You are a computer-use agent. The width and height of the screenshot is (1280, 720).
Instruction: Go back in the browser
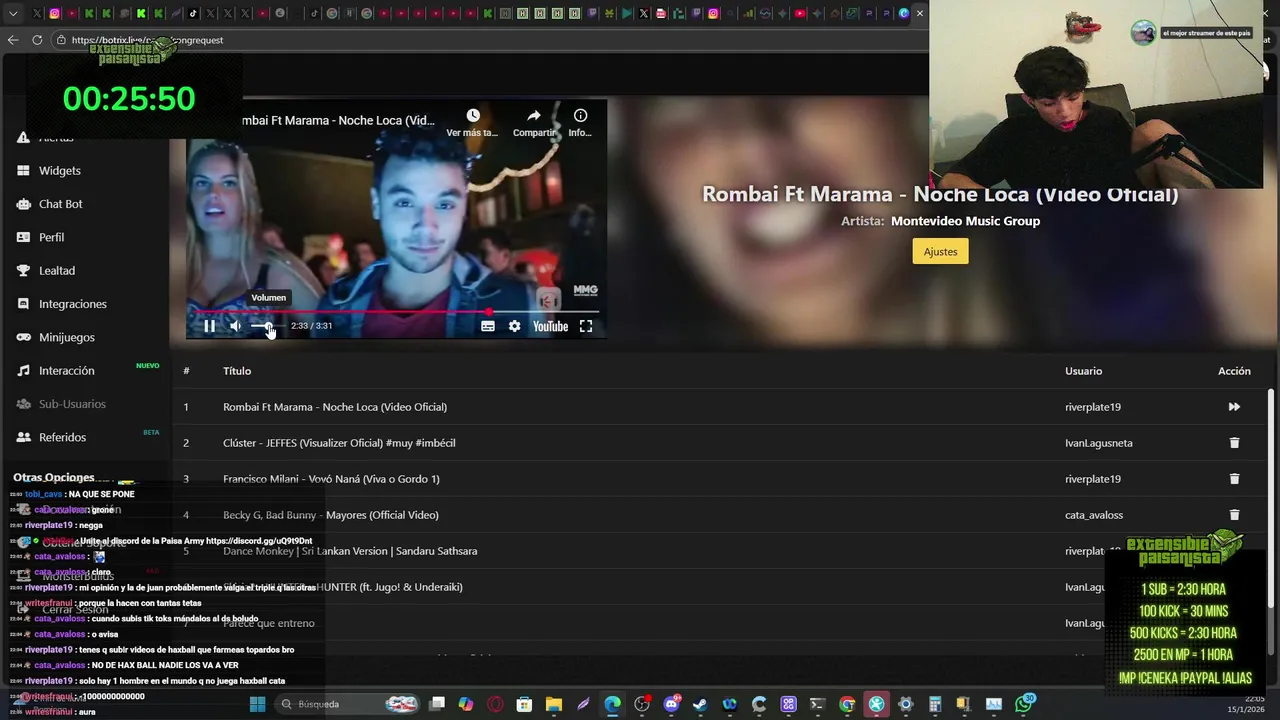(13, 40)
